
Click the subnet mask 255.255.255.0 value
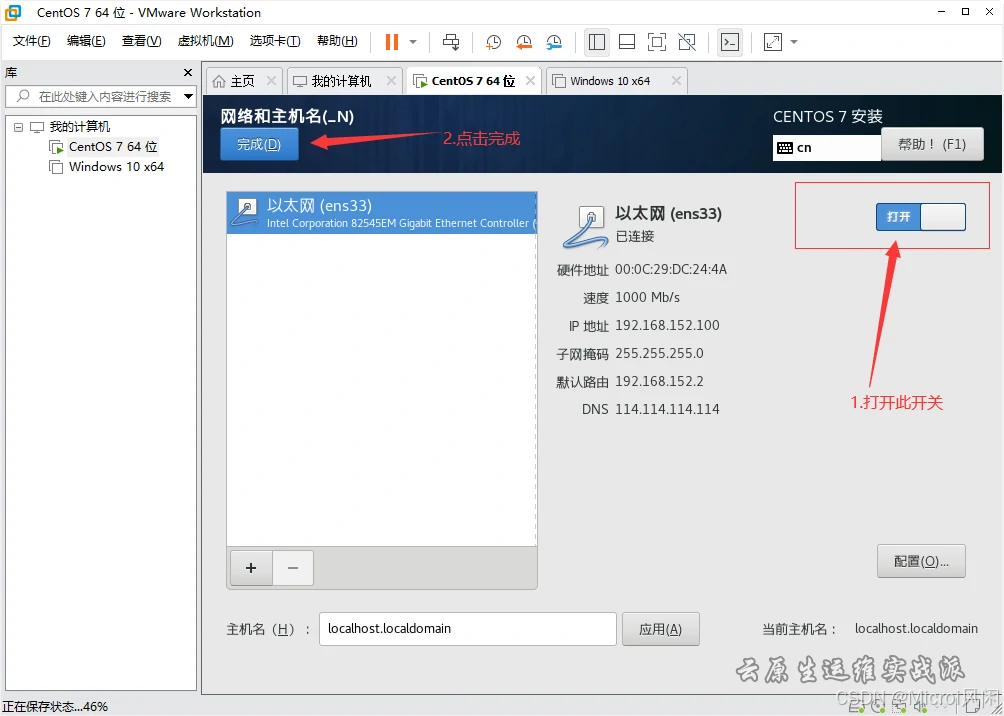coord(660,354)
